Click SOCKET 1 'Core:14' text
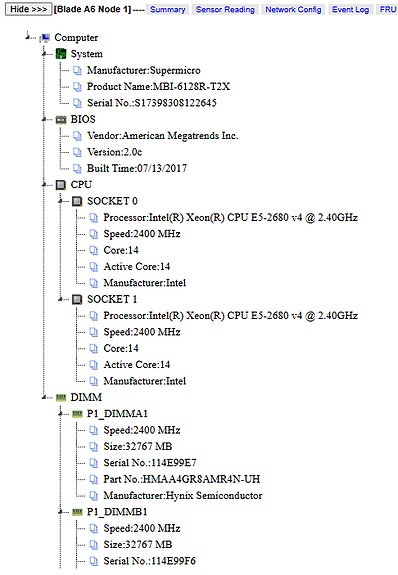The width and height of the screenshot is (398, 575). click(121, 348)
